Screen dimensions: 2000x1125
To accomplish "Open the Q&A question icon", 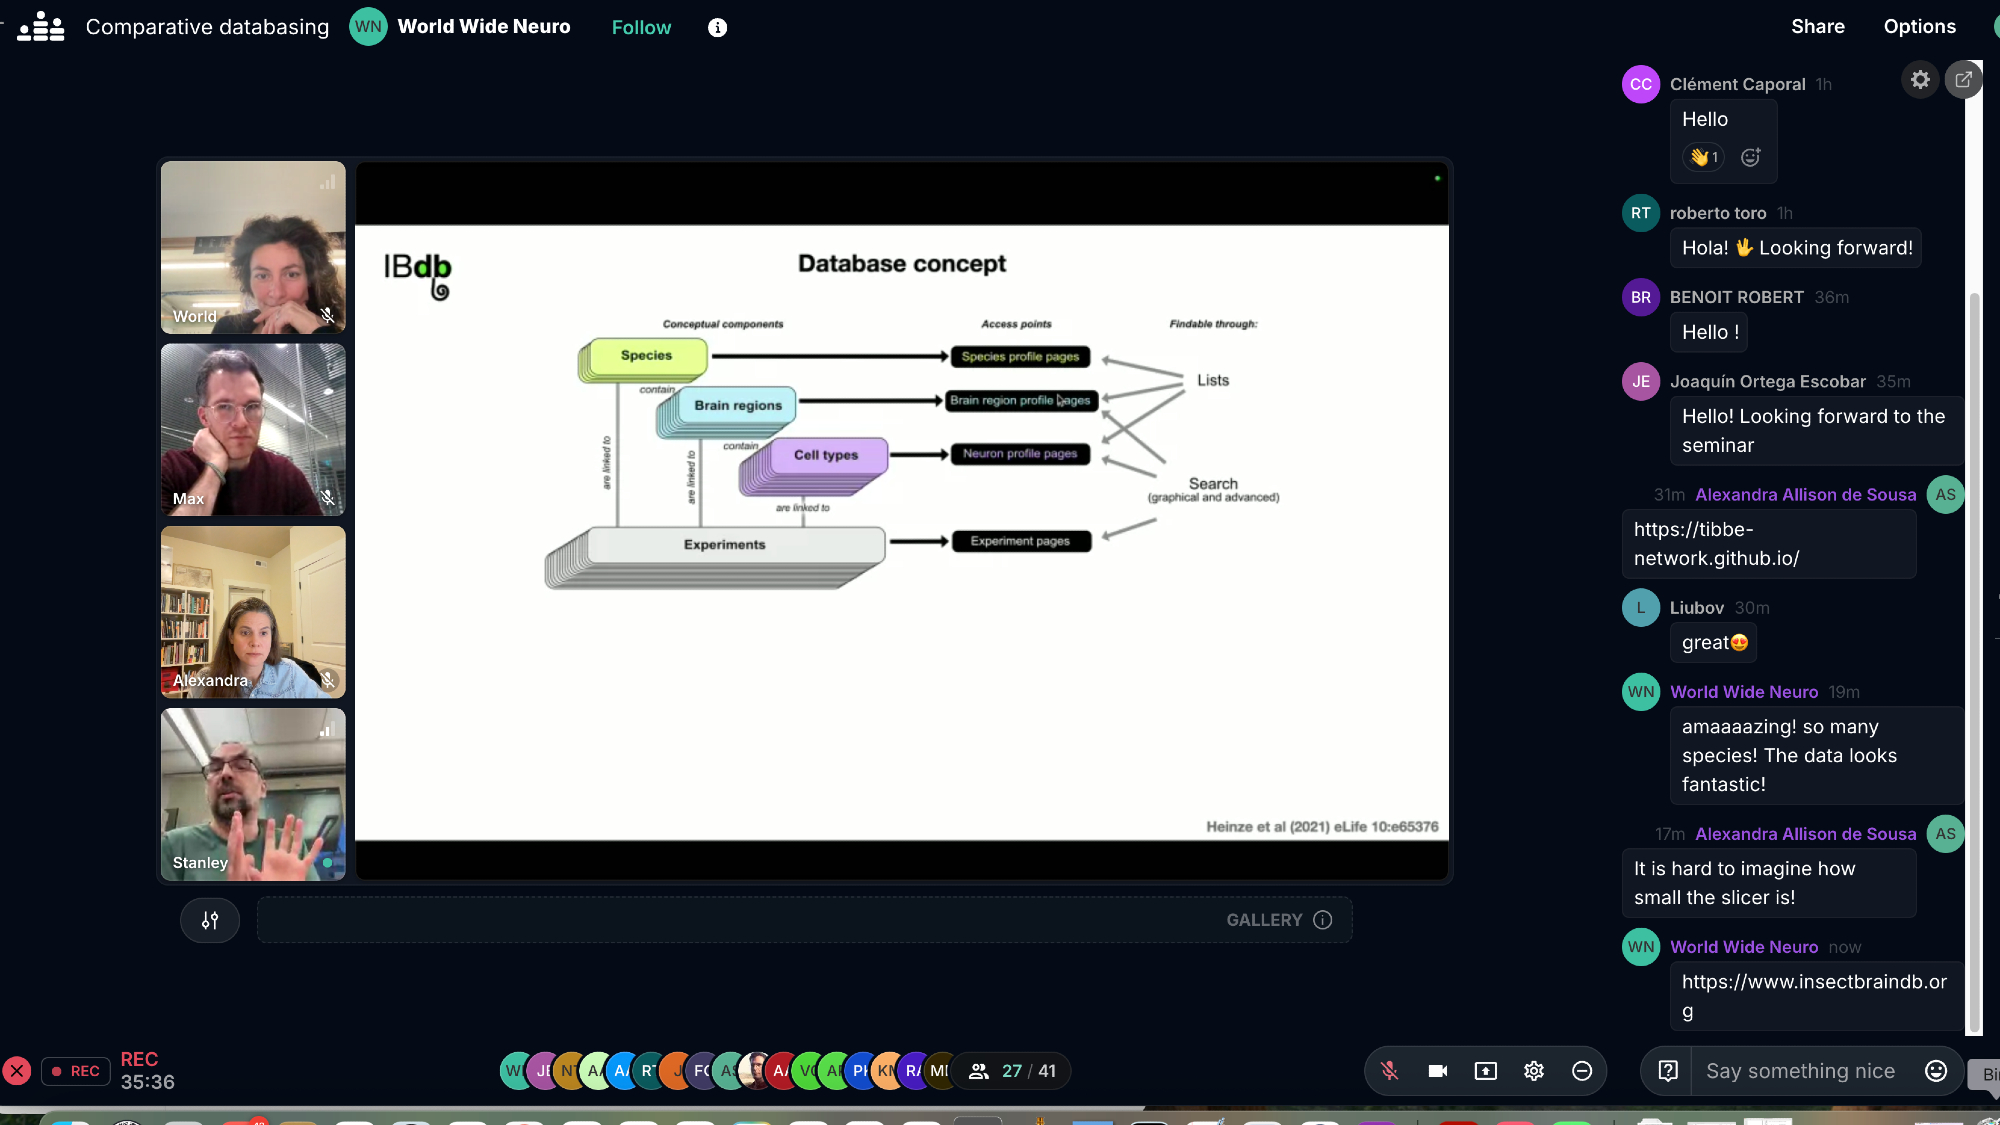I will (1667, 1071).
